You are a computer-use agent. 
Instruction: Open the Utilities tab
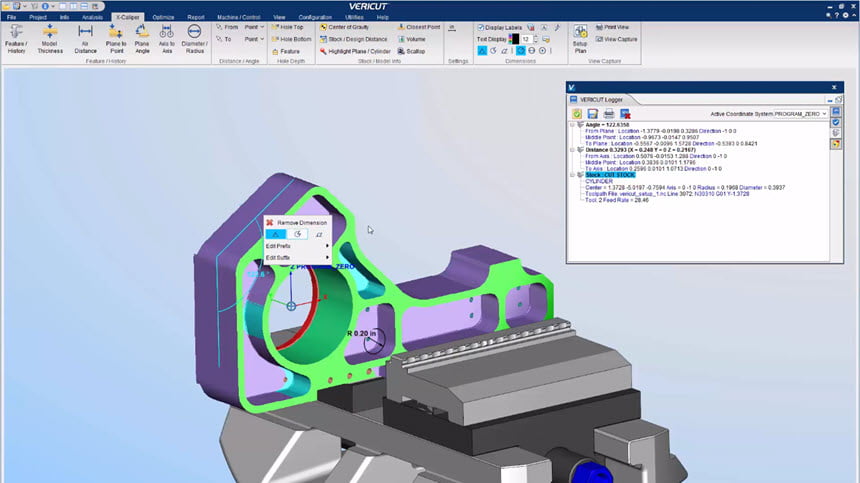point(354,17)
